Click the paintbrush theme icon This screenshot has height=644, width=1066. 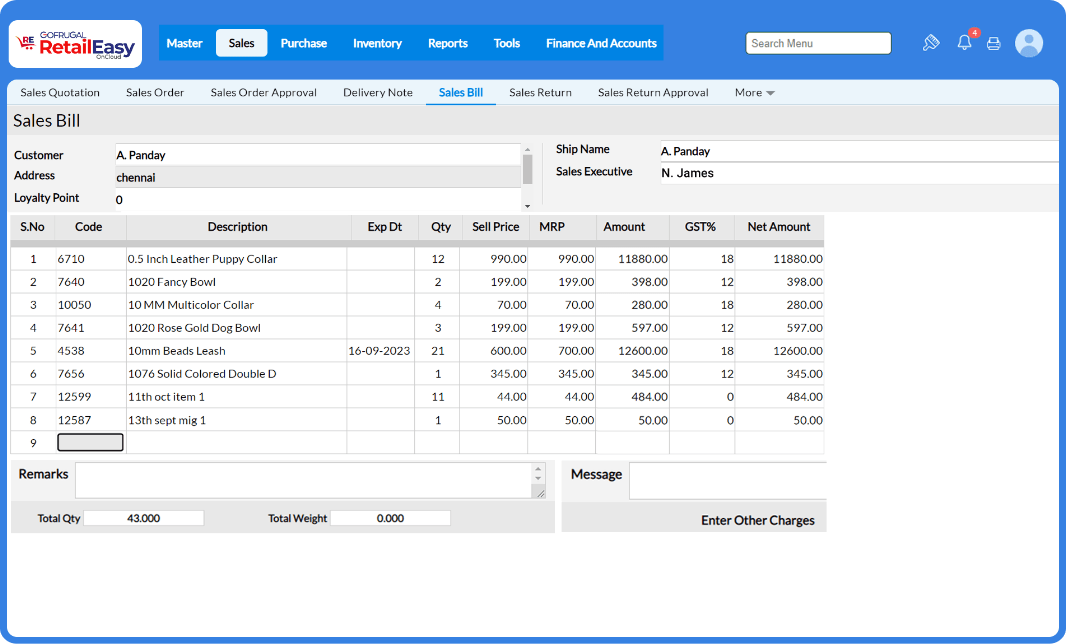pyautogui.click(x=931, y=43)
